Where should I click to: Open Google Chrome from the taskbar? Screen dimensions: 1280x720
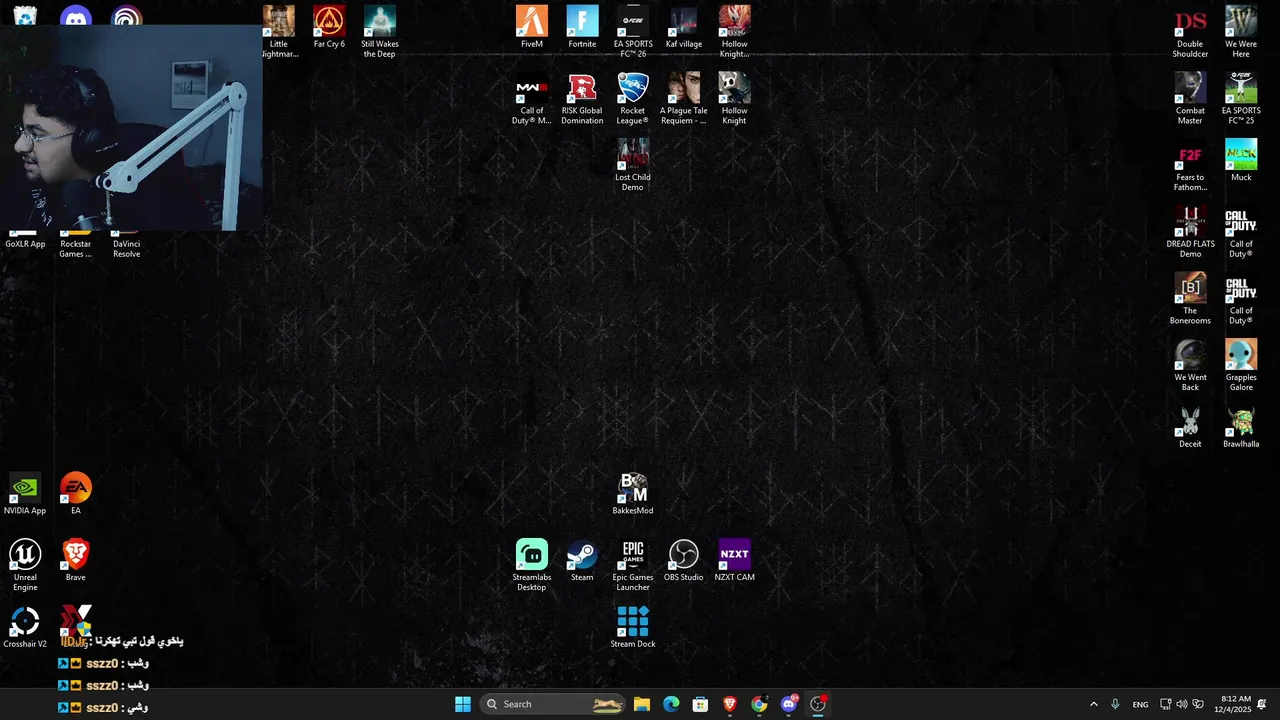[x=759, y=704]
